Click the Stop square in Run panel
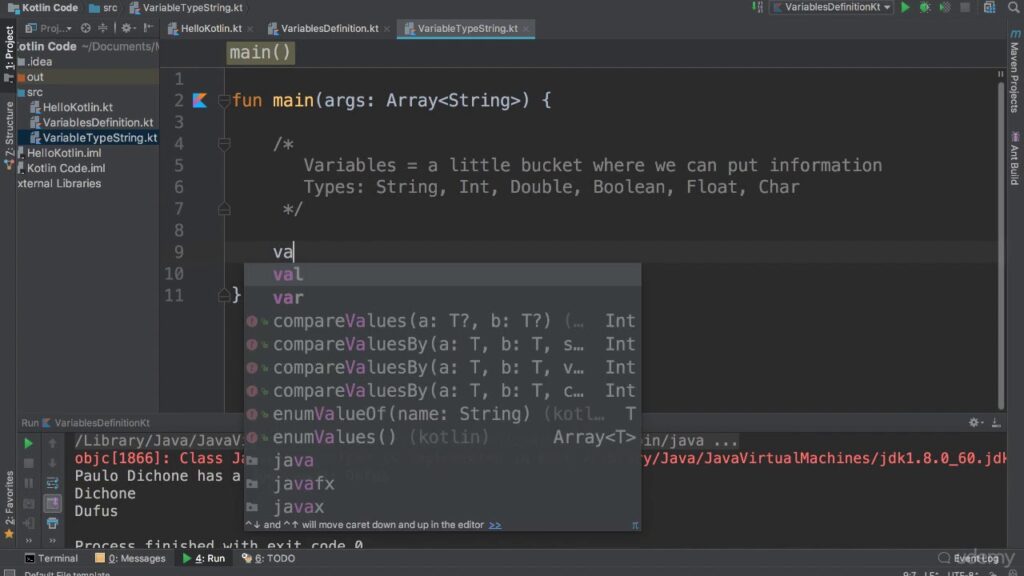The height and width of the screenshot is (576, 1024). pos(28,464)
